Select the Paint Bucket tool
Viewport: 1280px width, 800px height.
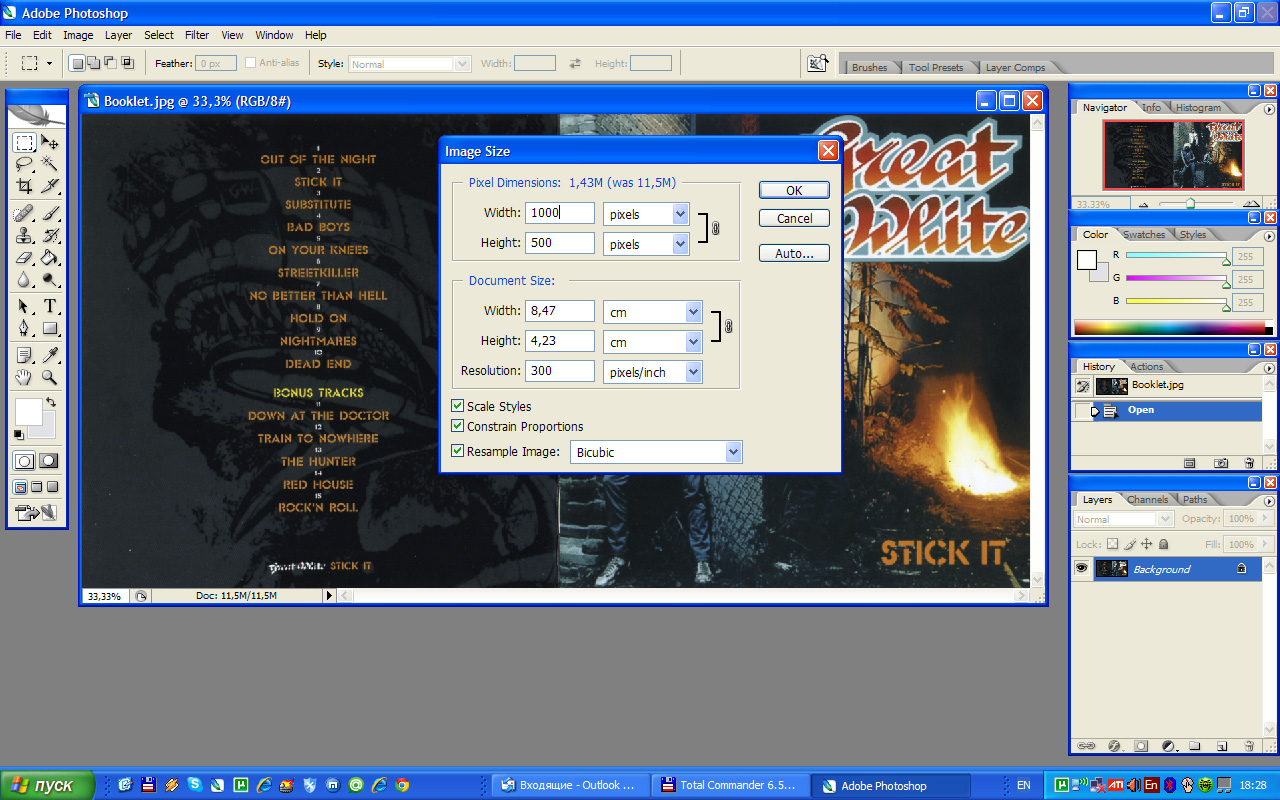click(x=49, y=258)
